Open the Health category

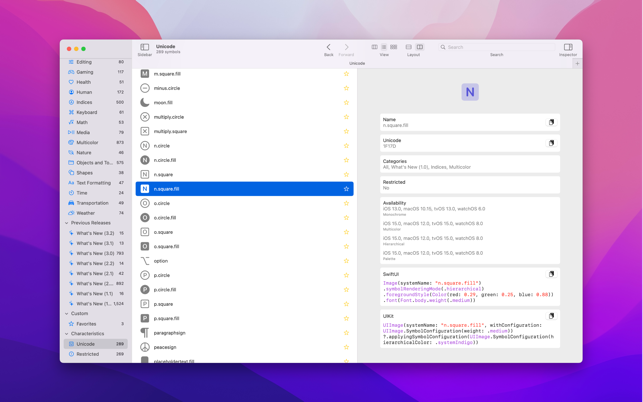pos(96,82)
